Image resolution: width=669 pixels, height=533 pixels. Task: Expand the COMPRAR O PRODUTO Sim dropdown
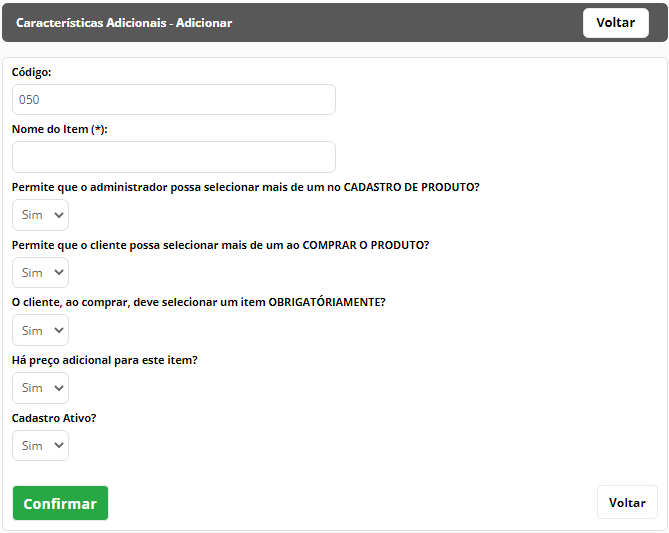pos(41,272)
